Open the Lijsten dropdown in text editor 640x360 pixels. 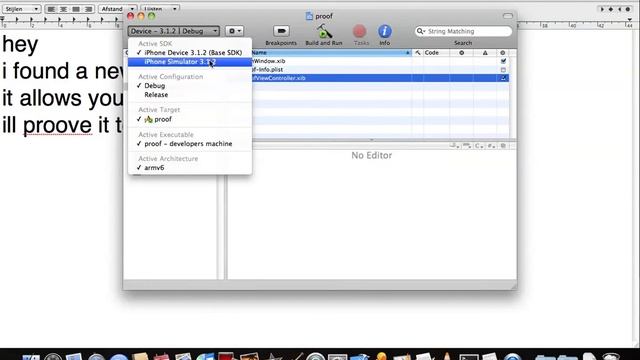click(159, 9)
